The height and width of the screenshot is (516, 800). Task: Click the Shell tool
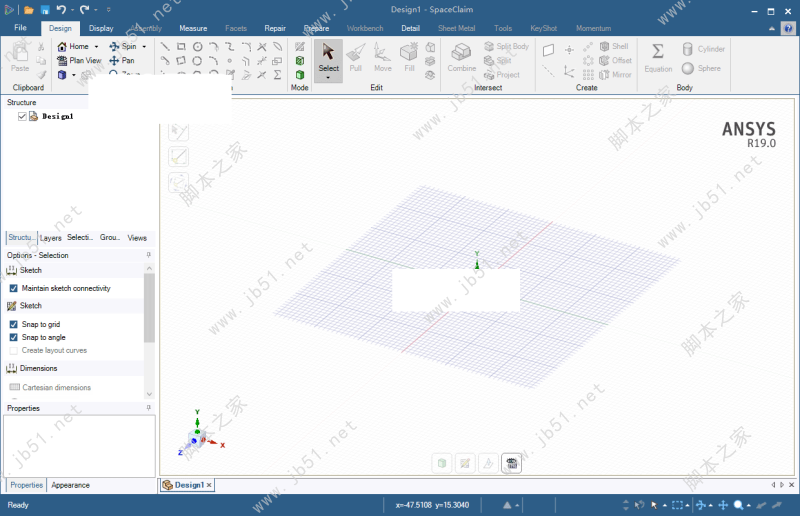coord(614,46)
